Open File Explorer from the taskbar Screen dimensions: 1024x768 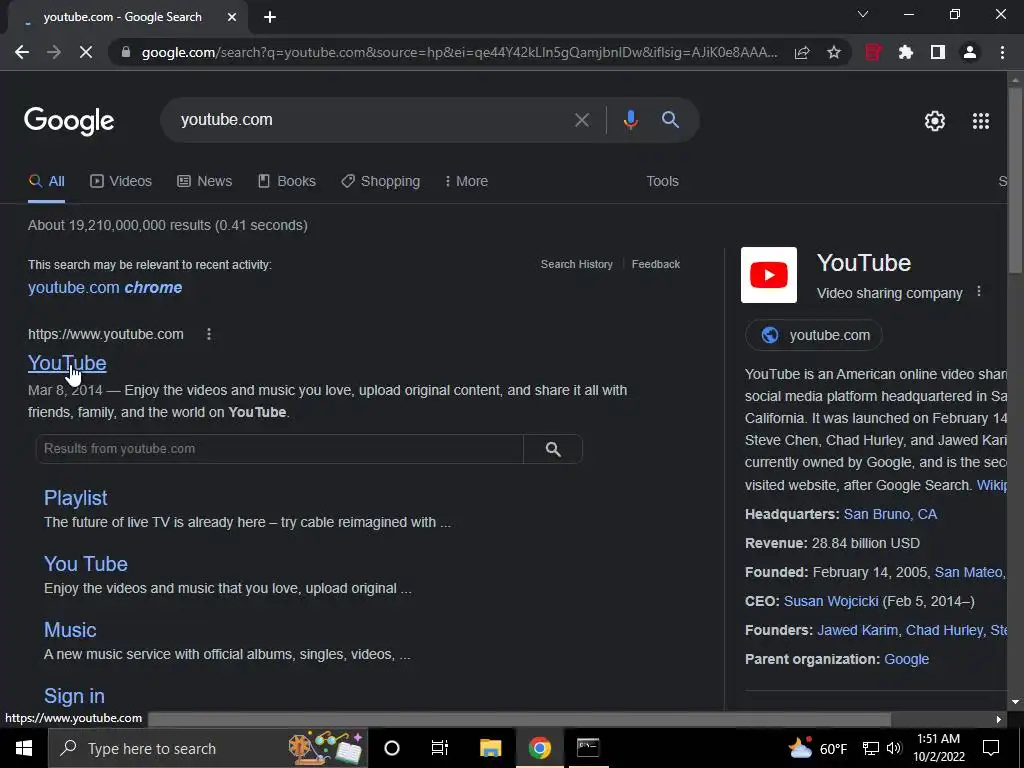point(490,748)
